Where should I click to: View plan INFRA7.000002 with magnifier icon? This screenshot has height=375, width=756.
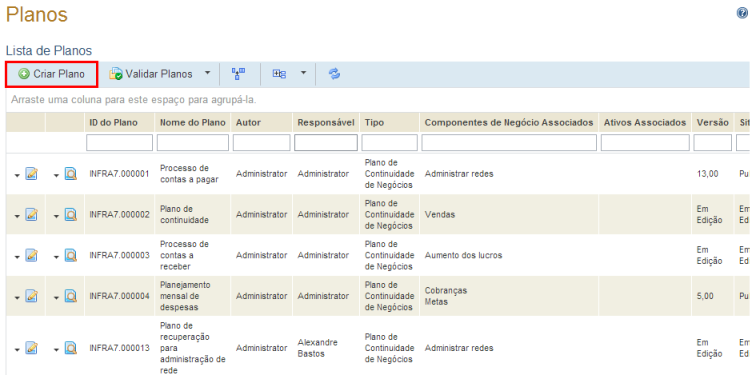click(x=71, y=214)
